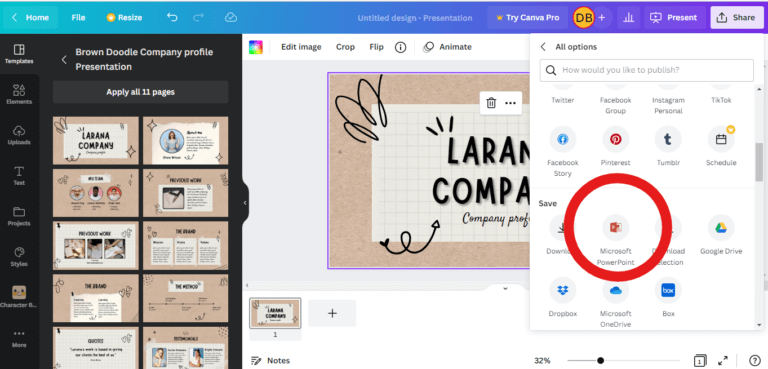Select the Pinterest share icon
This screenshot has width=768, height=369.
(616, 139)
